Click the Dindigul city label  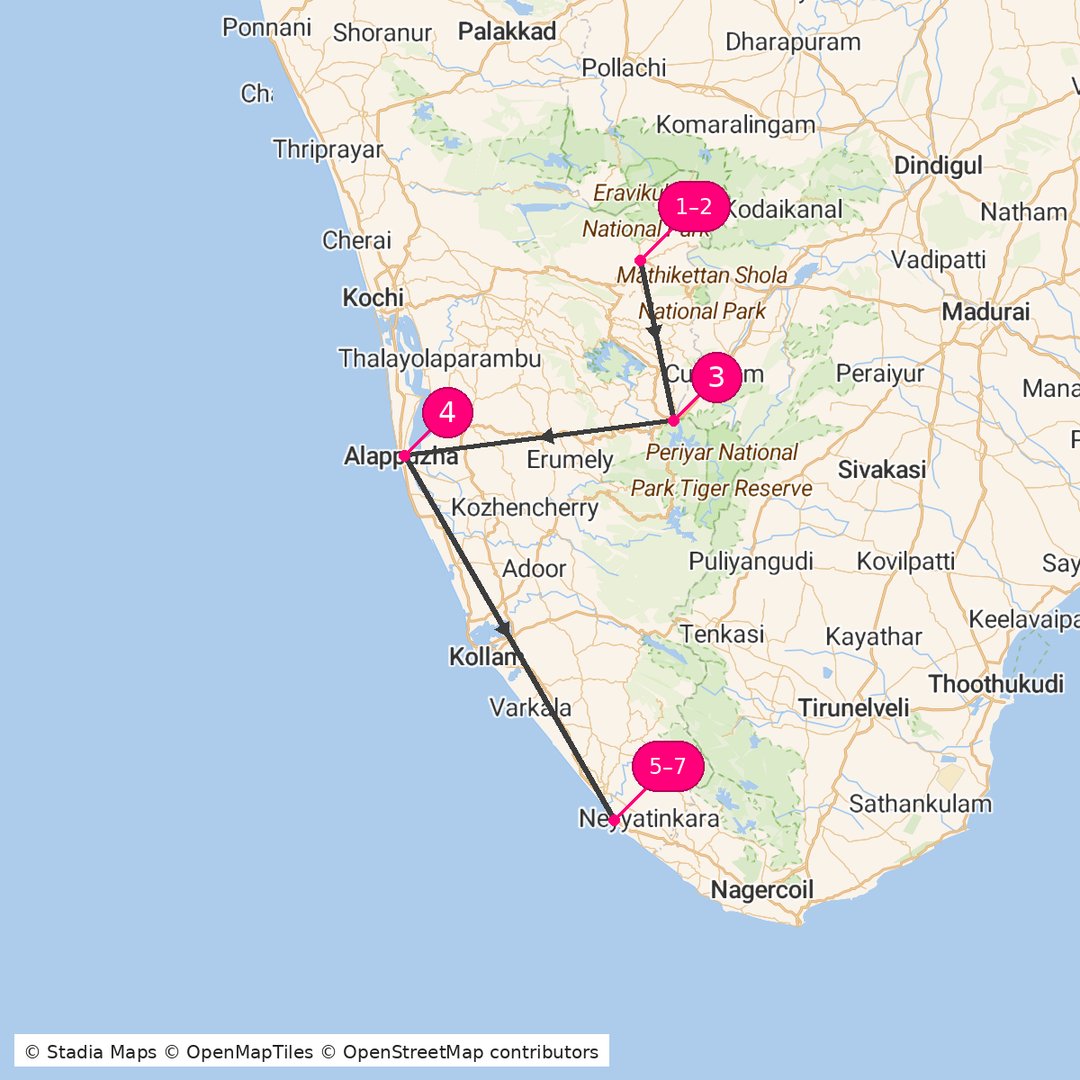click(x=938, y=165)
